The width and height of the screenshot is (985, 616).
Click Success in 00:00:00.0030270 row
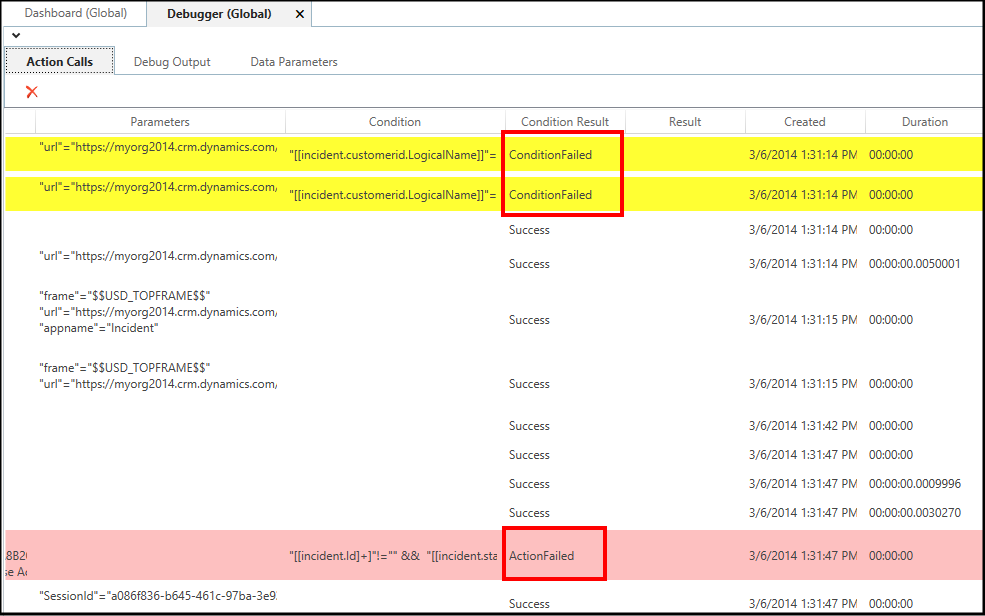pyautogui.click(x=529, y=513)
